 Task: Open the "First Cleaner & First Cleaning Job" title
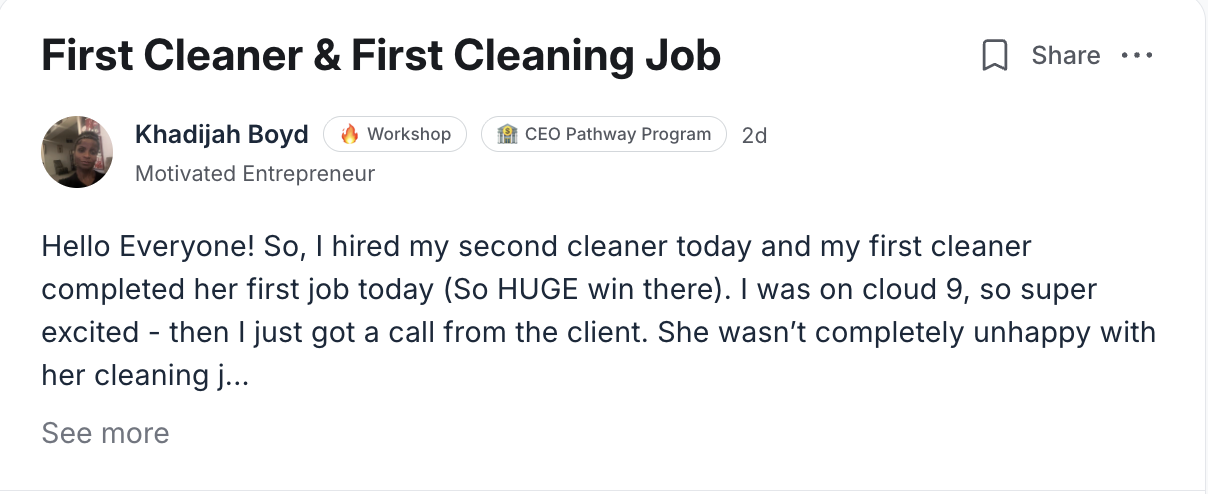(380, 56)
